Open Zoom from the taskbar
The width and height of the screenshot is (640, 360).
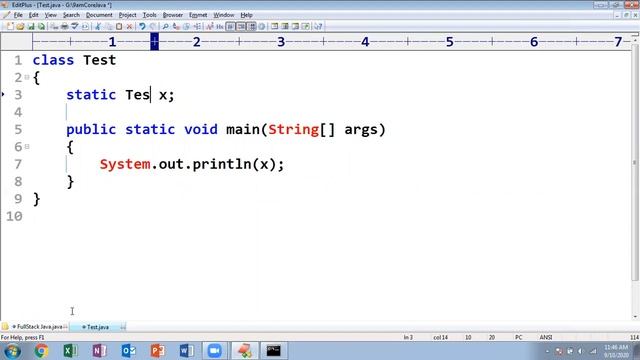[215, 351]
